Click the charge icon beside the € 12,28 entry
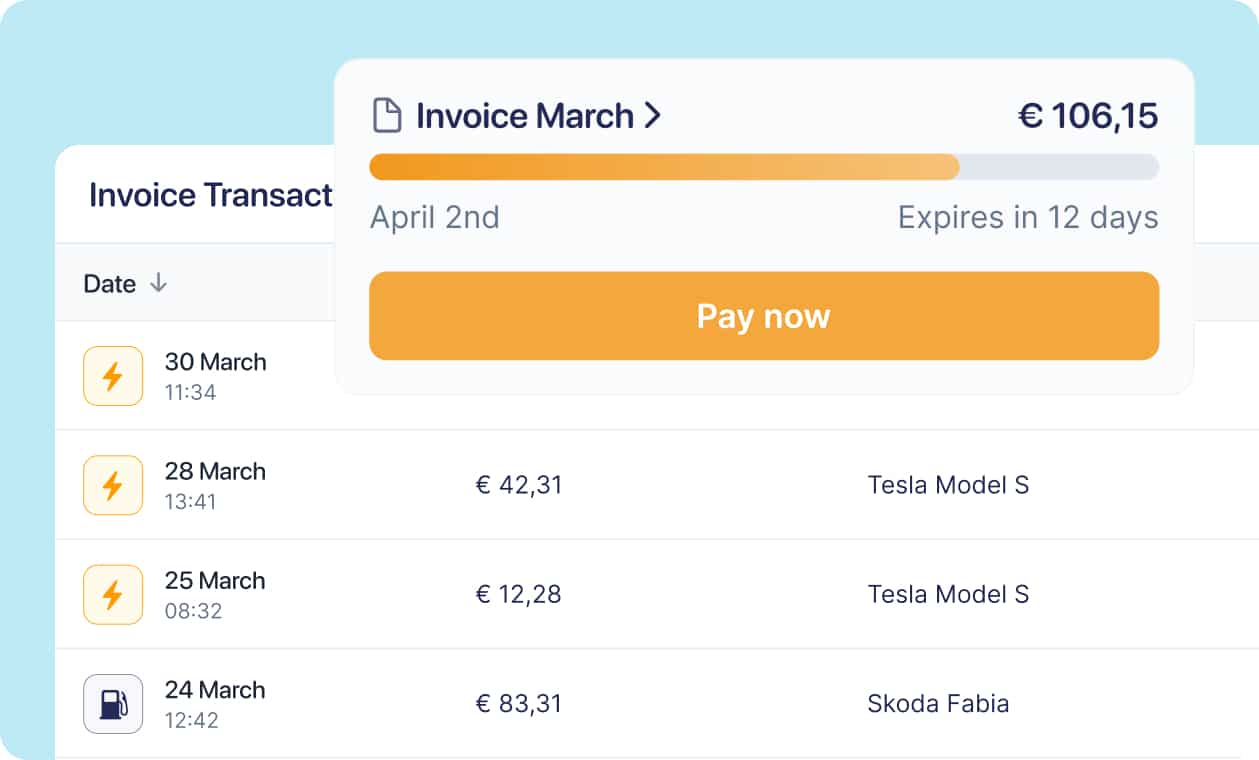This screenshot has width=1259, height=760. pos(112,594)
